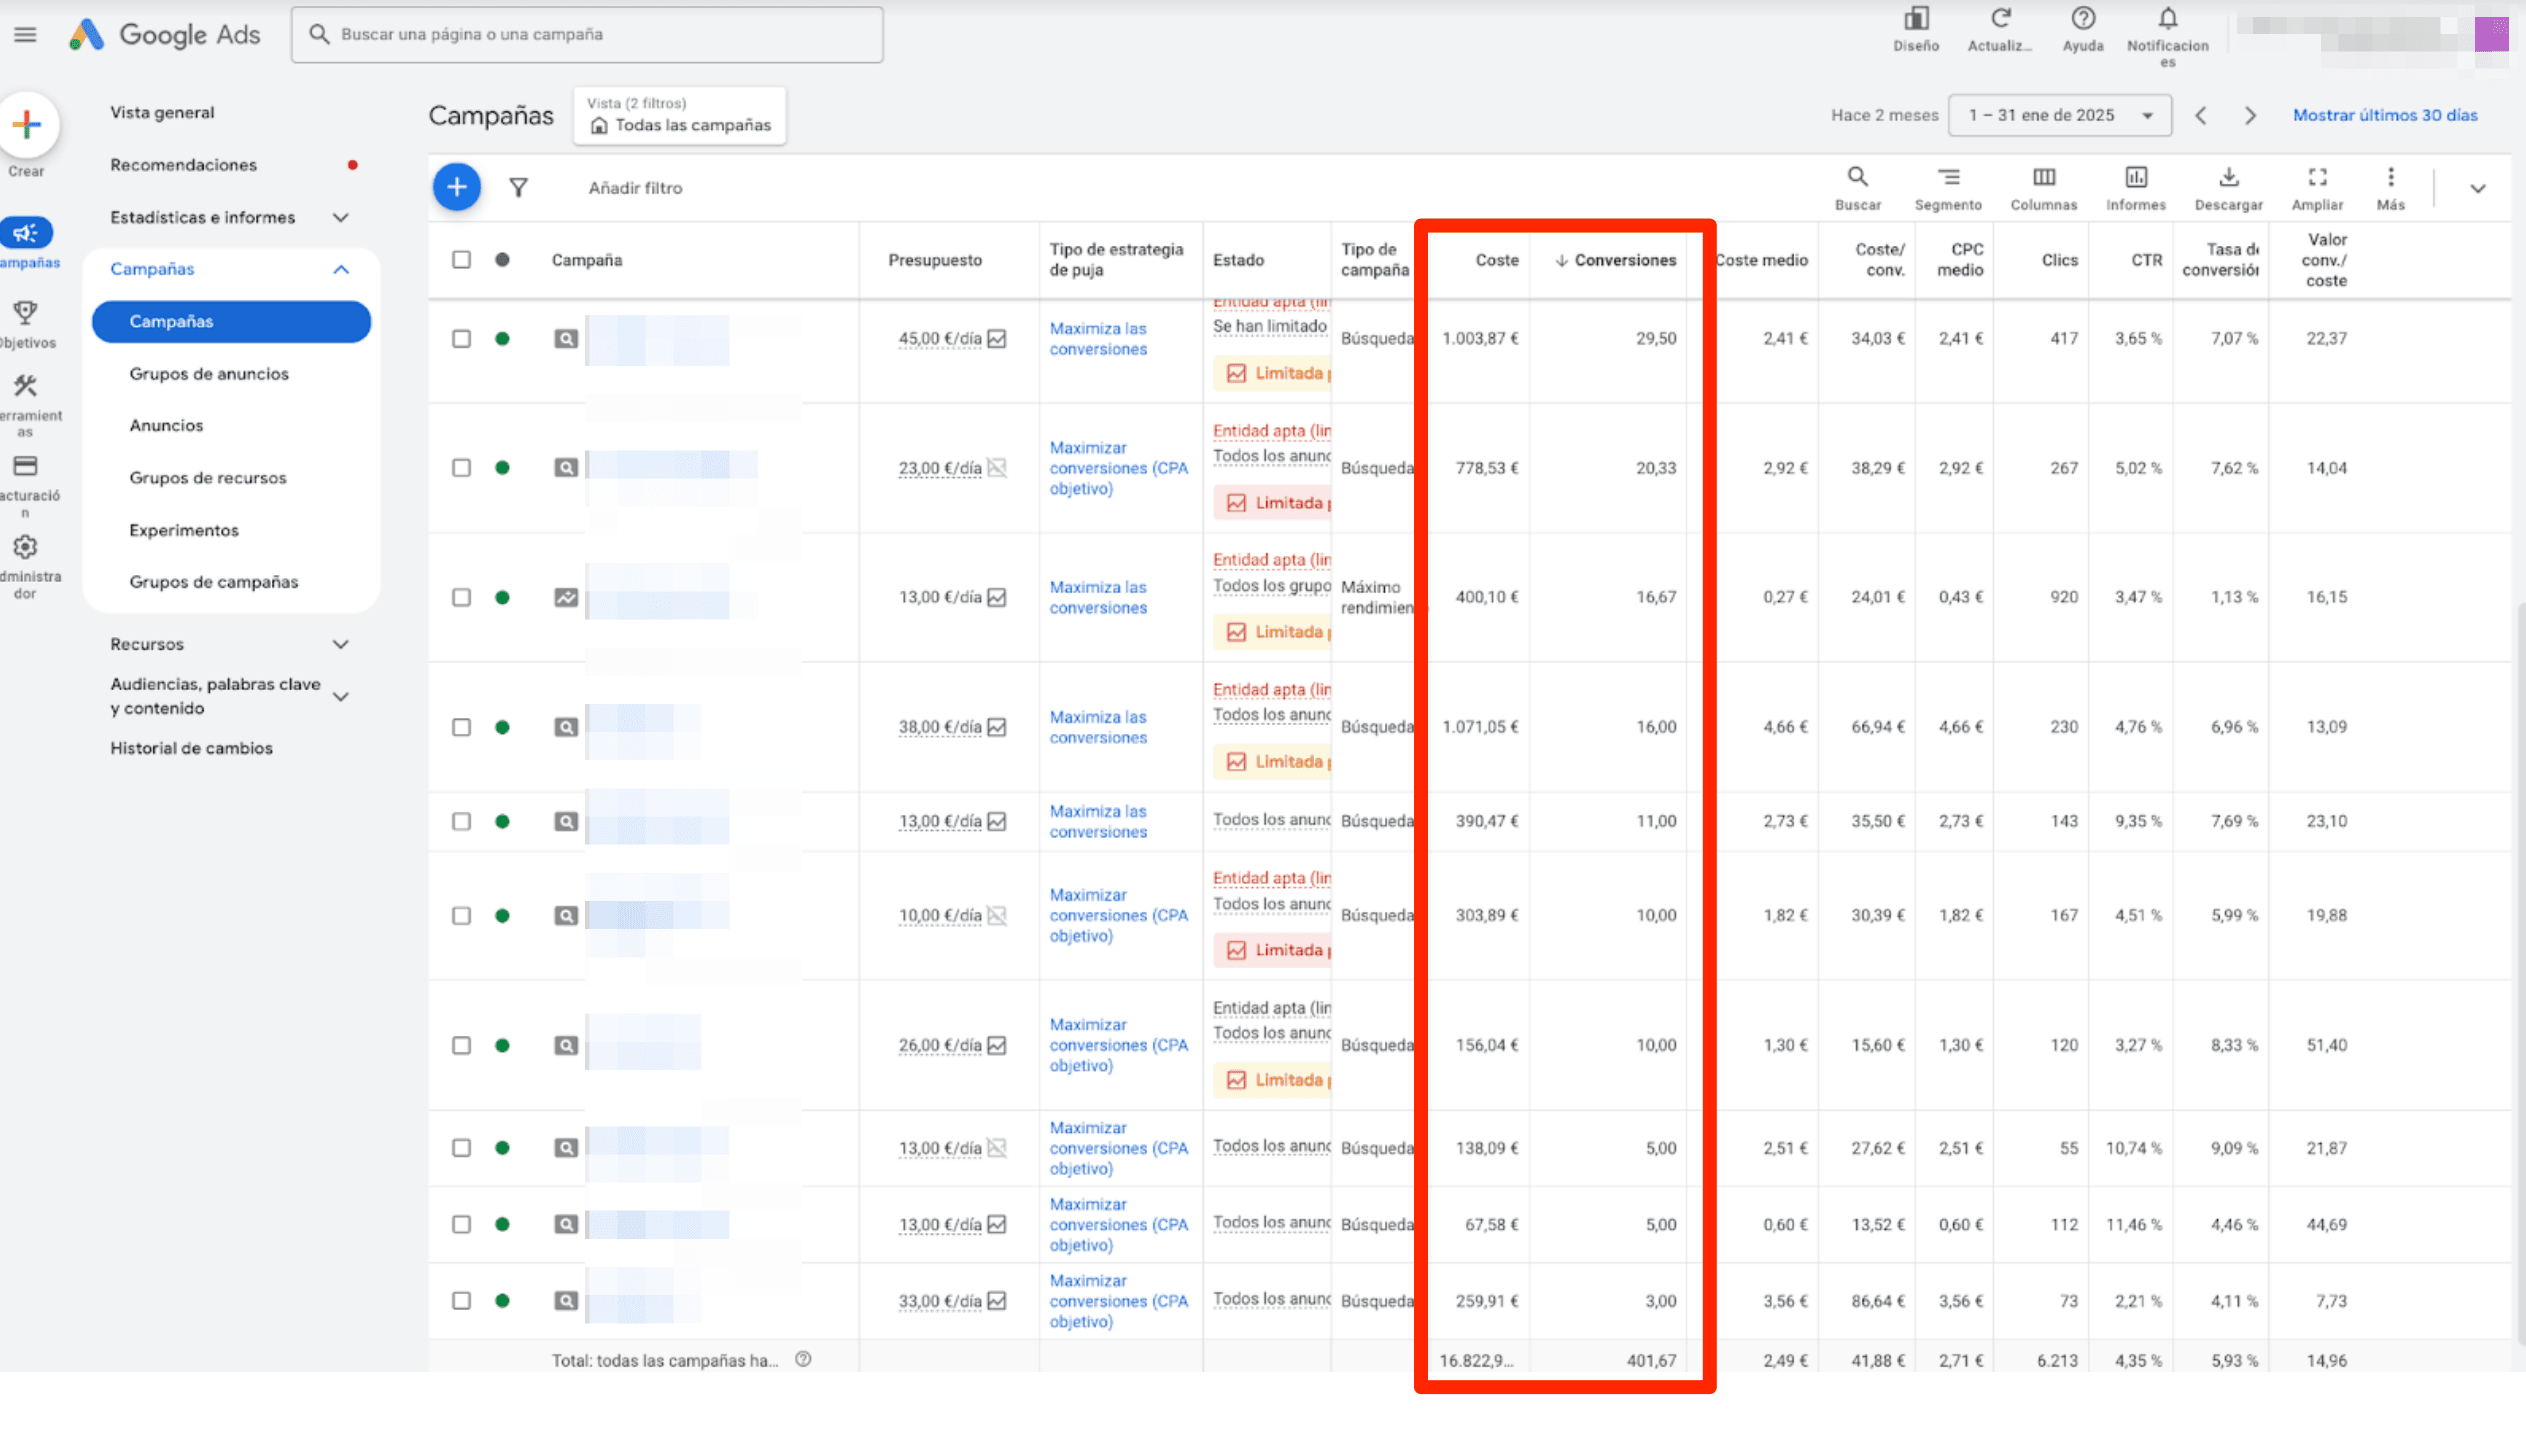Sort by the Conversiones column header
This screenshot has width=2526, height=1436.
1624,260
